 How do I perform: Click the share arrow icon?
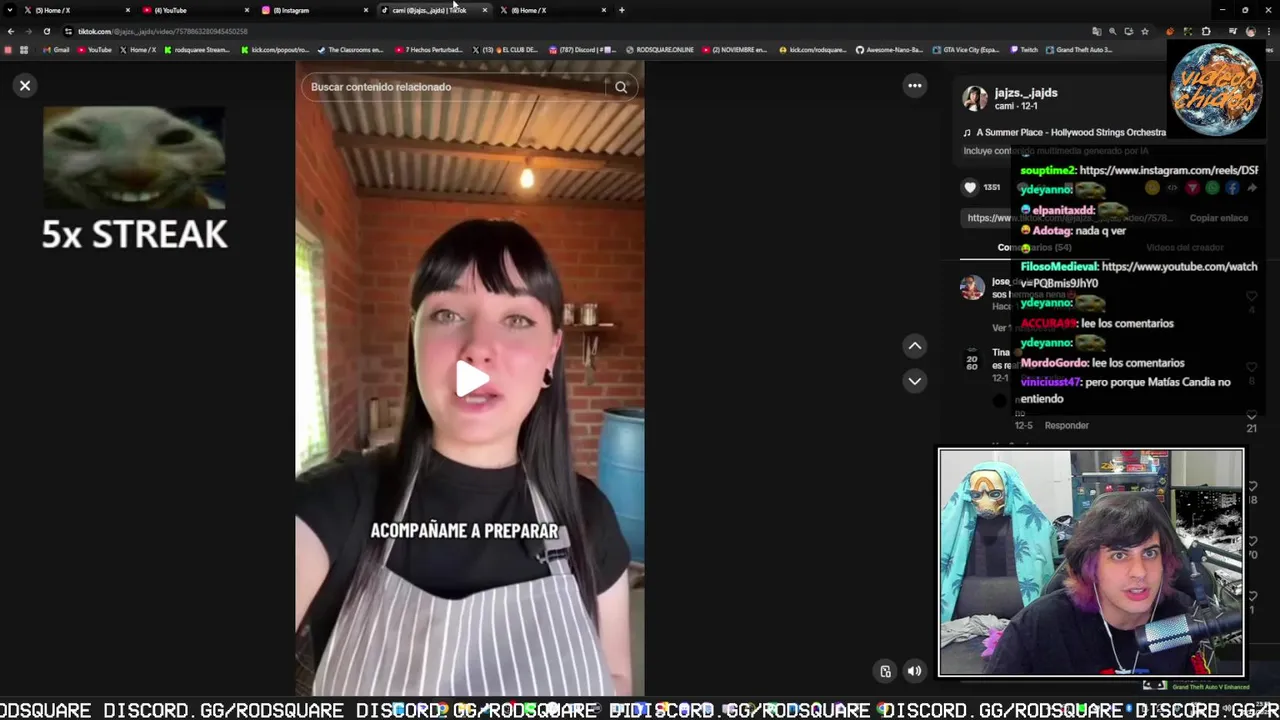[x=1251, y=188]
